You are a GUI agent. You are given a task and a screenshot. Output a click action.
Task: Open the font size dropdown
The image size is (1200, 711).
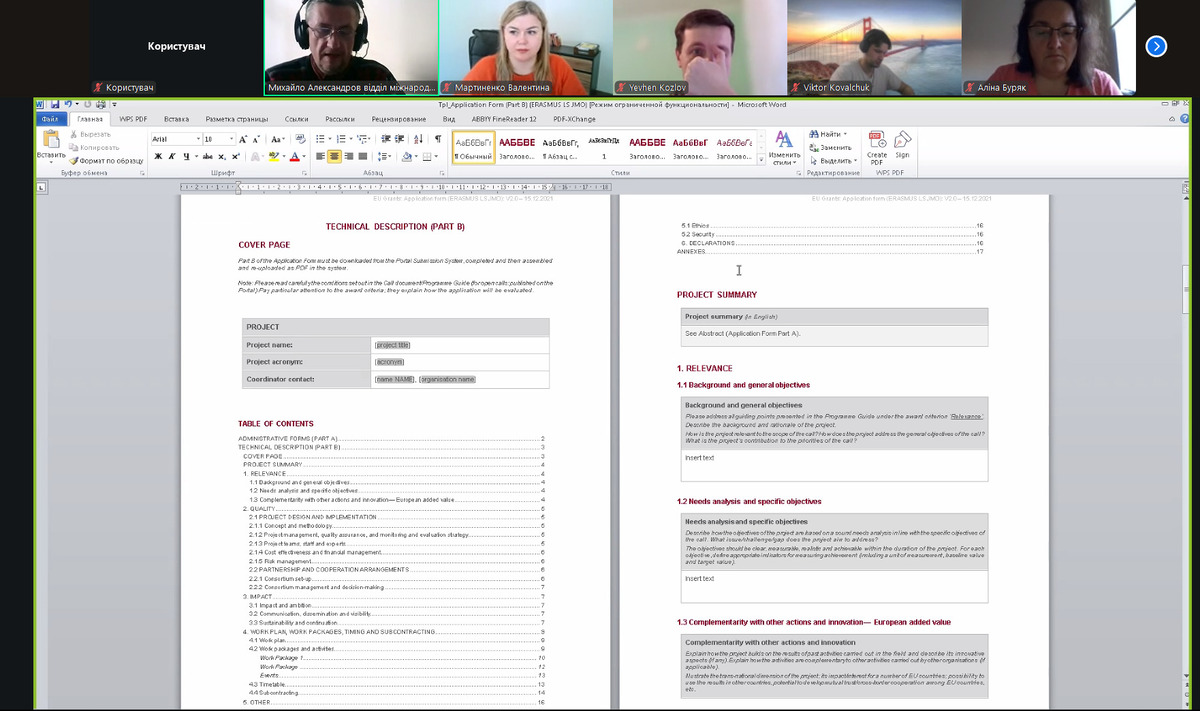coord(233,139)
